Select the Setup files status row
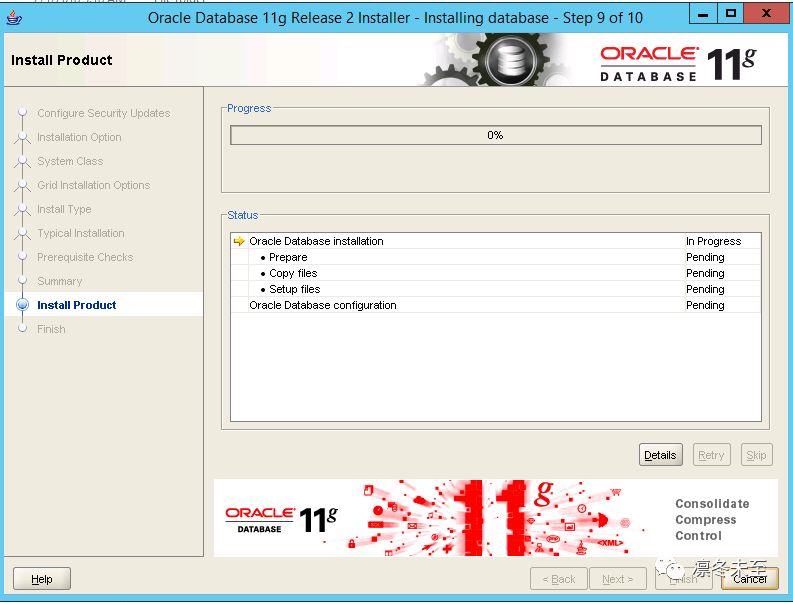Screen dimensions: 793x603 point(496,289)
